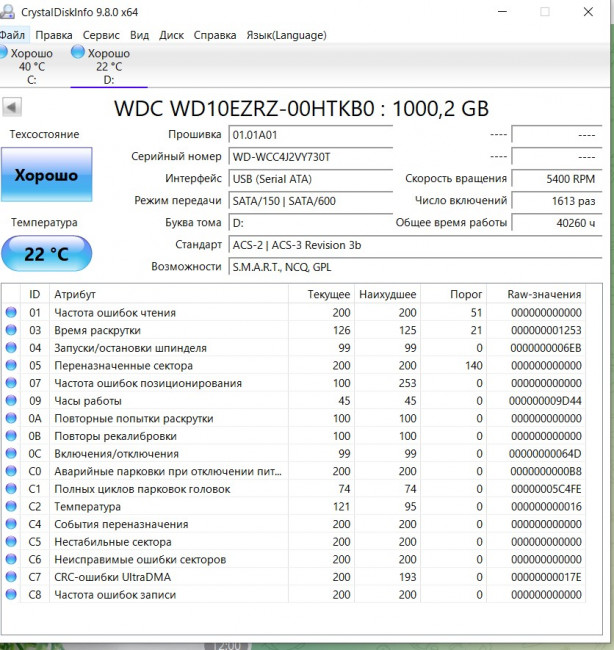Image resolution: width=614 pixels, height=650 pixels.
Task: Click the status orb for attribute 03
Action: click(11, 330)
